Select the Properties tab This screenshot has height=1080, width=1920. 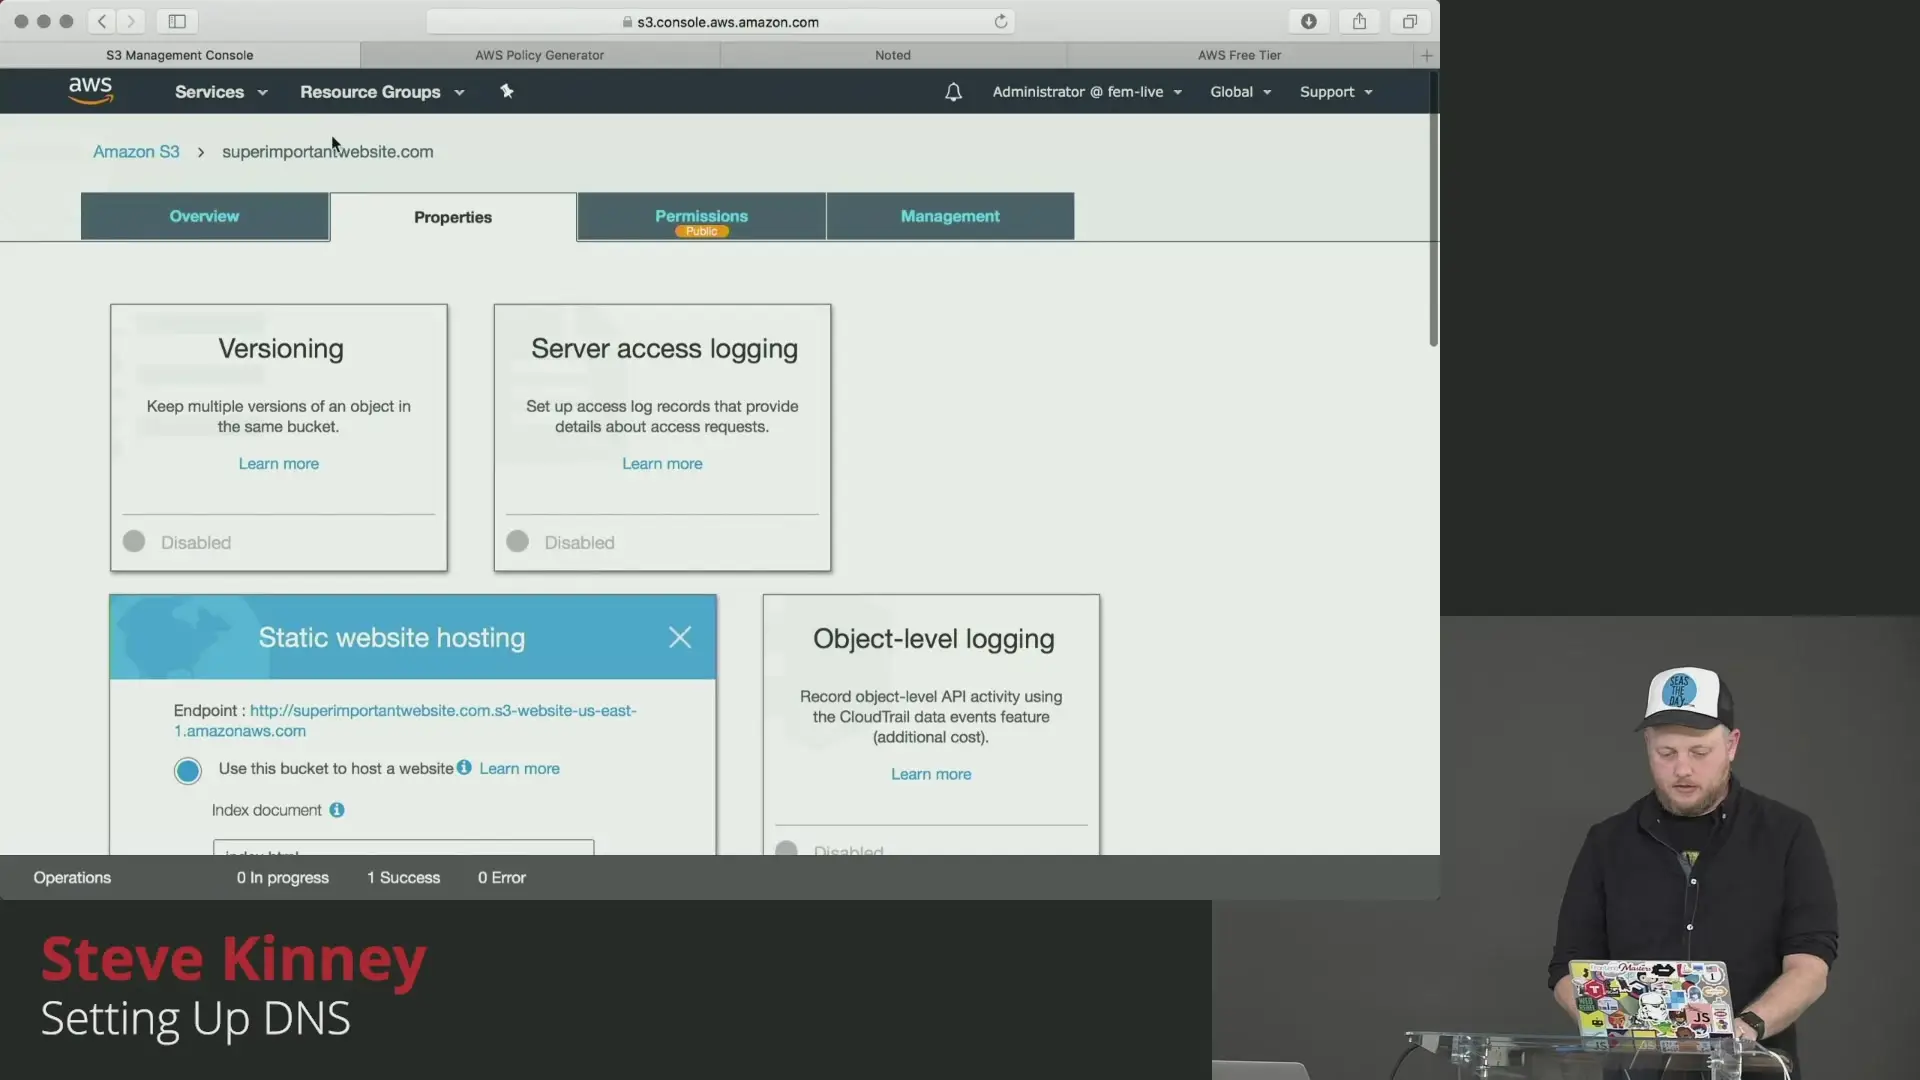453,217
